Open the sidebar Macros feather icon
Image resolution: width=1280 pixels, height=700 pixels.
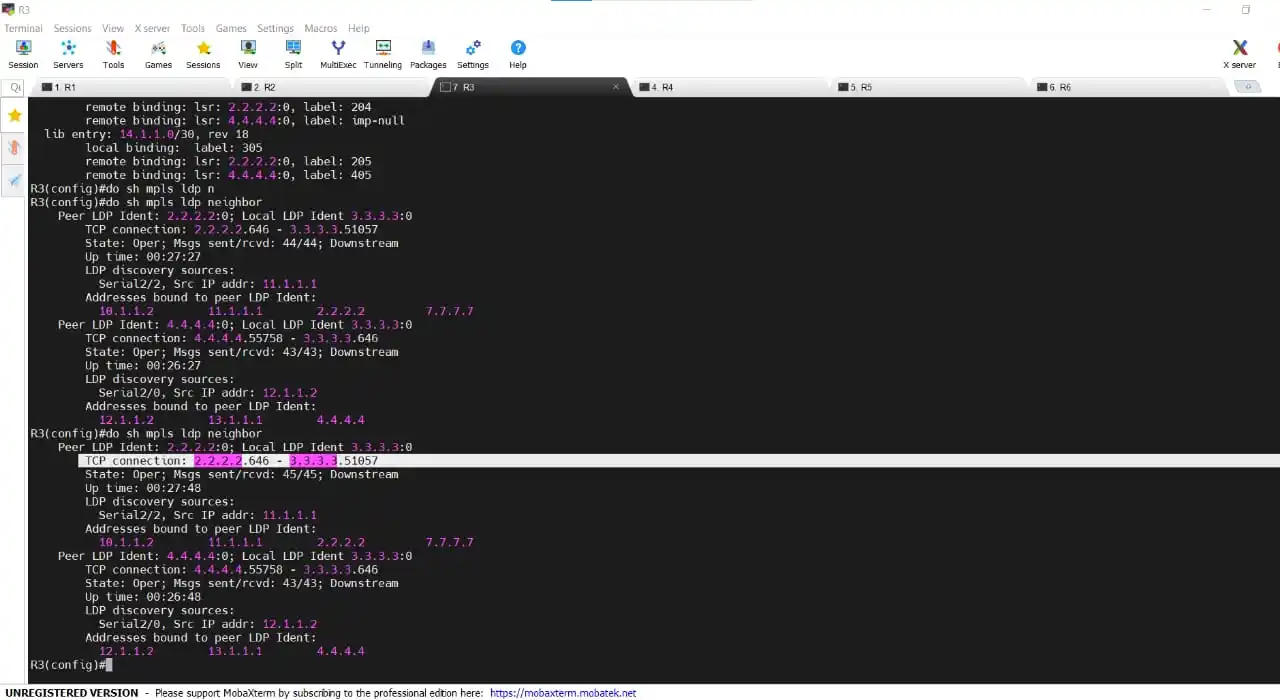14,180
